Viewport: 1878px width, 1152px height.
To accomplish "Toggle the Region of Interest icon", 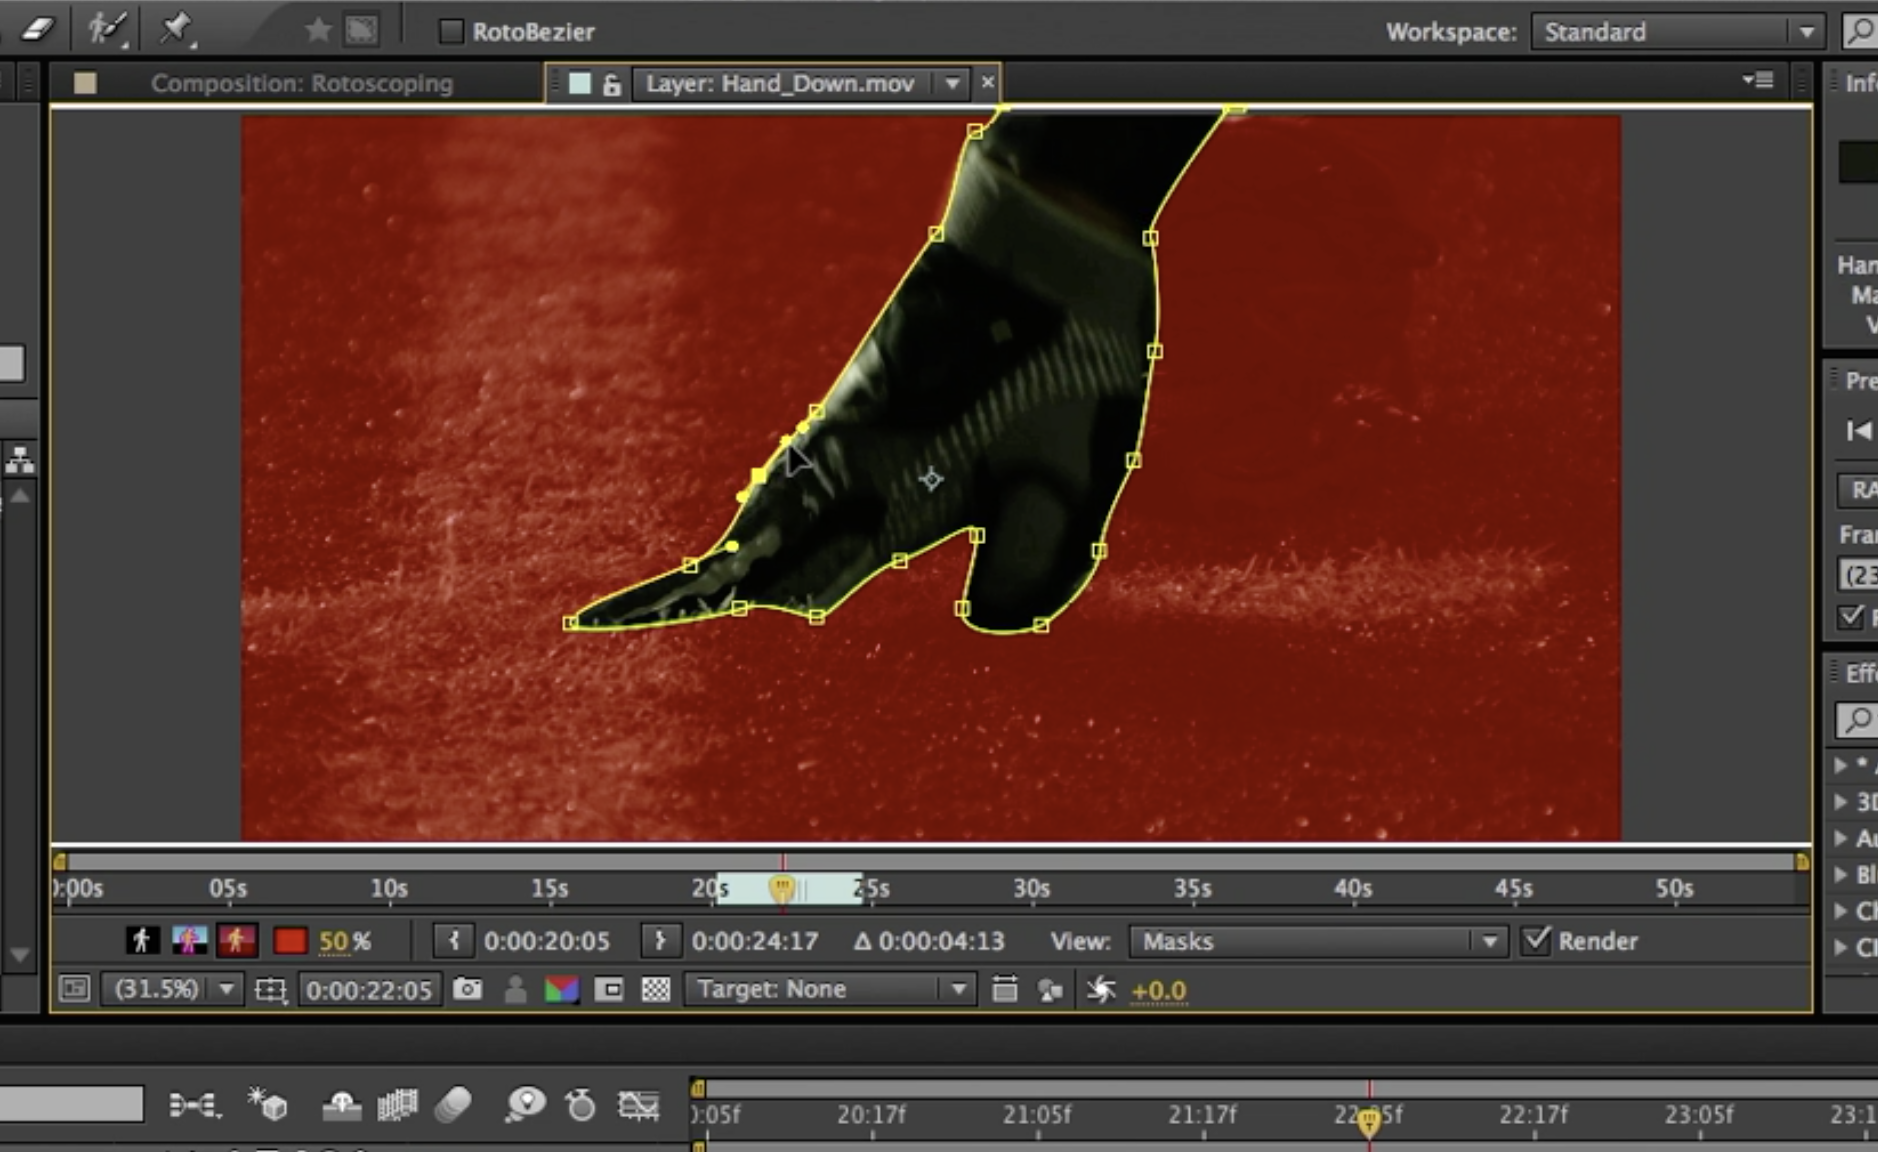I will (x=608, y=989).
